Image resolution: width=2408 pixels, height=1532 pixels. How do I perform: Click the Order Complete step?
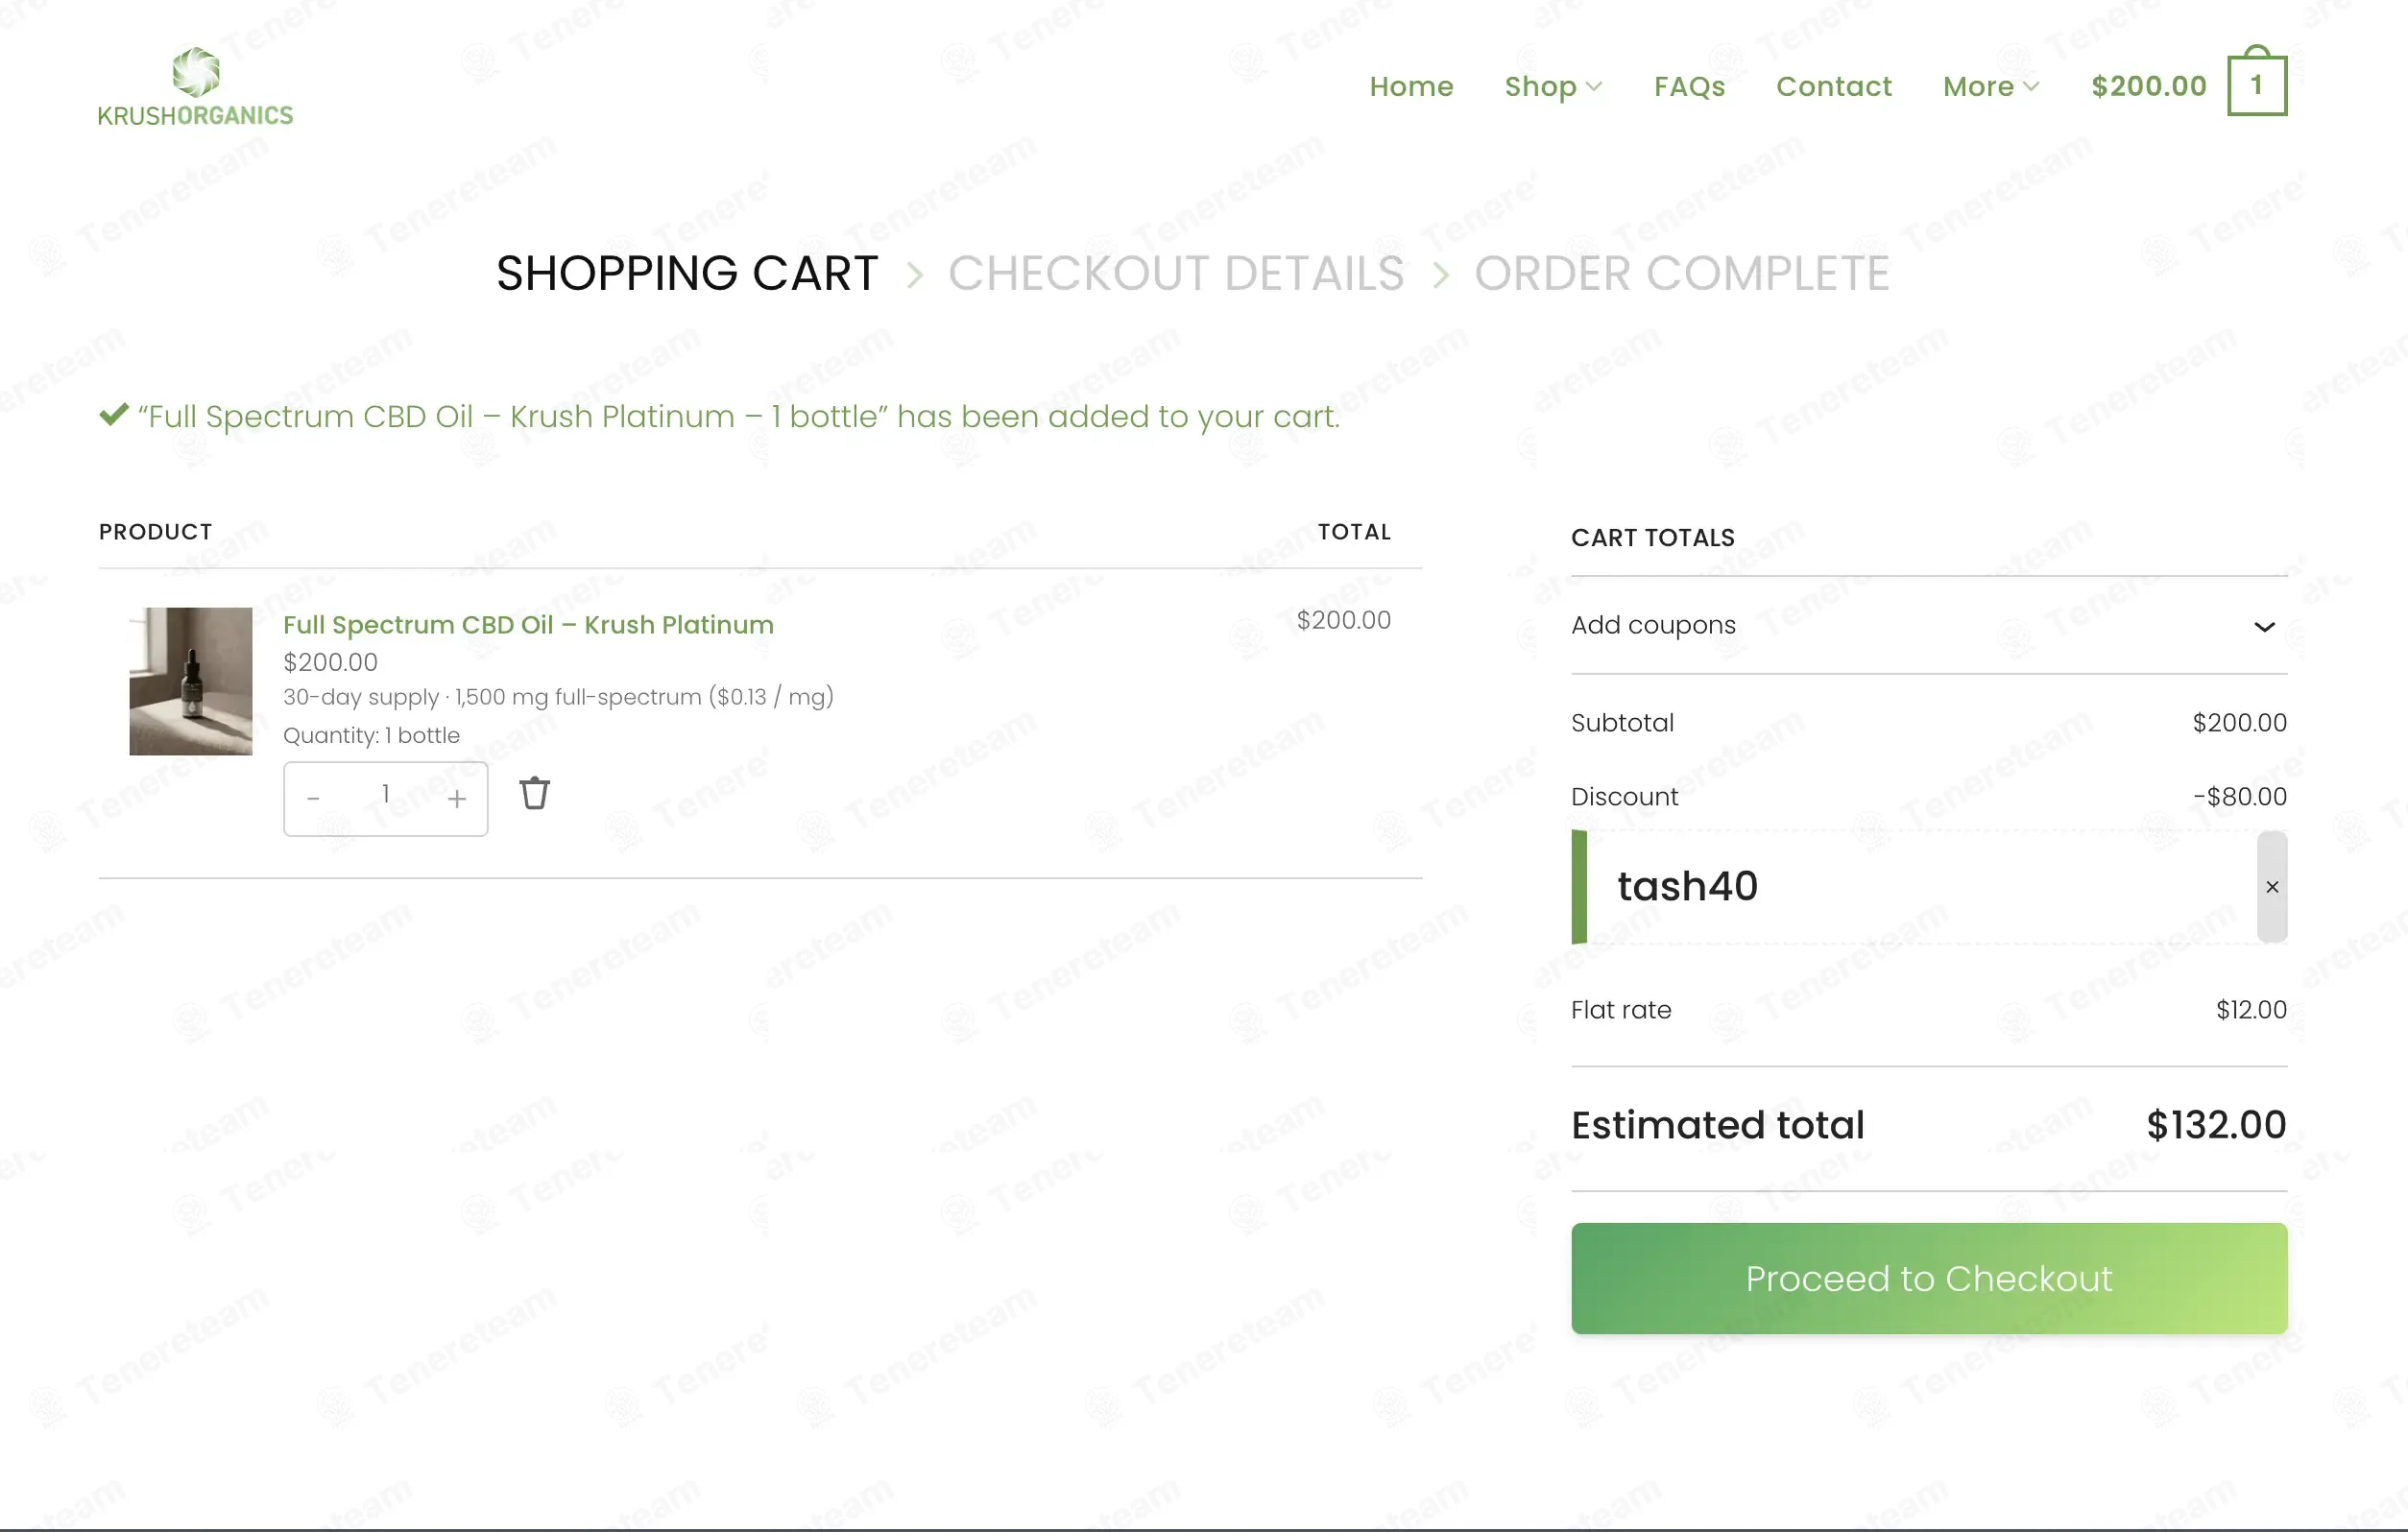click(1681, 273)
